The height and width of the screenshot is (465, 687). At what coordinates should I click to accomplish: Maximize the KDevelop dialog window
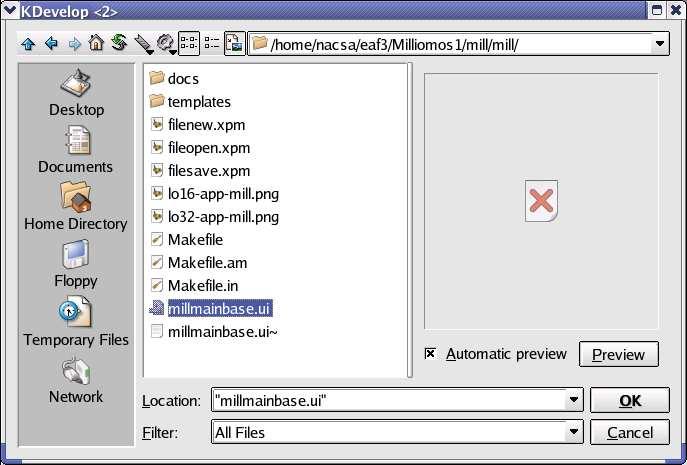657,10
